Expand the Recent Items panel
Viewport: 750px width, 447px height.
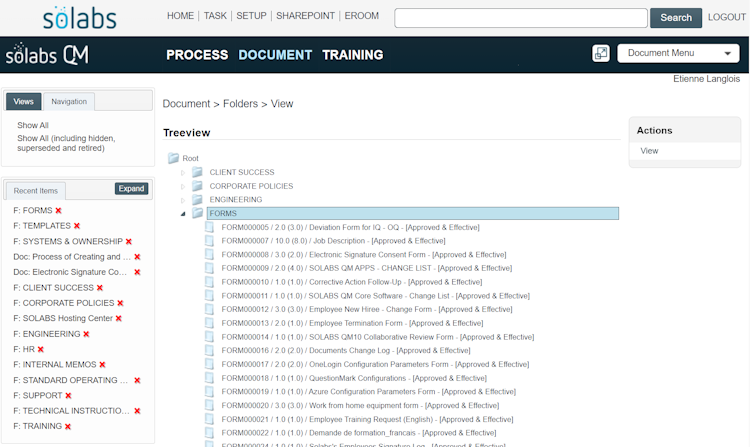coord(132,189)
